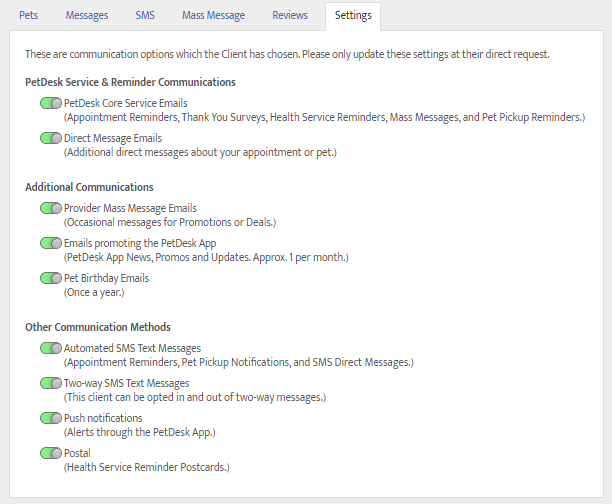
Task: Disable the Direct Message Emails switch
Action: point(51,138)
